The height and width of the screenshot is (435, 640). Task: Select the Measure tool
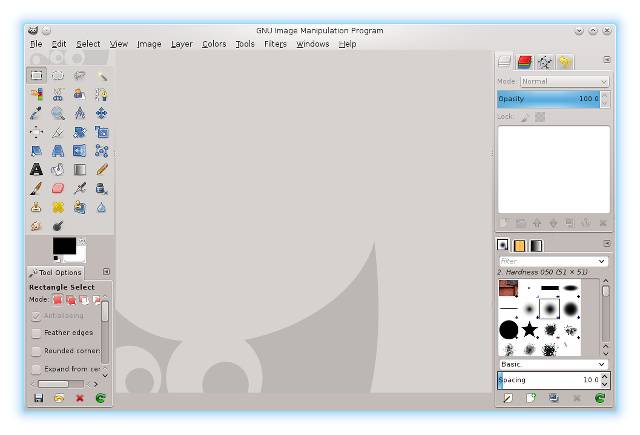(80, 113)
